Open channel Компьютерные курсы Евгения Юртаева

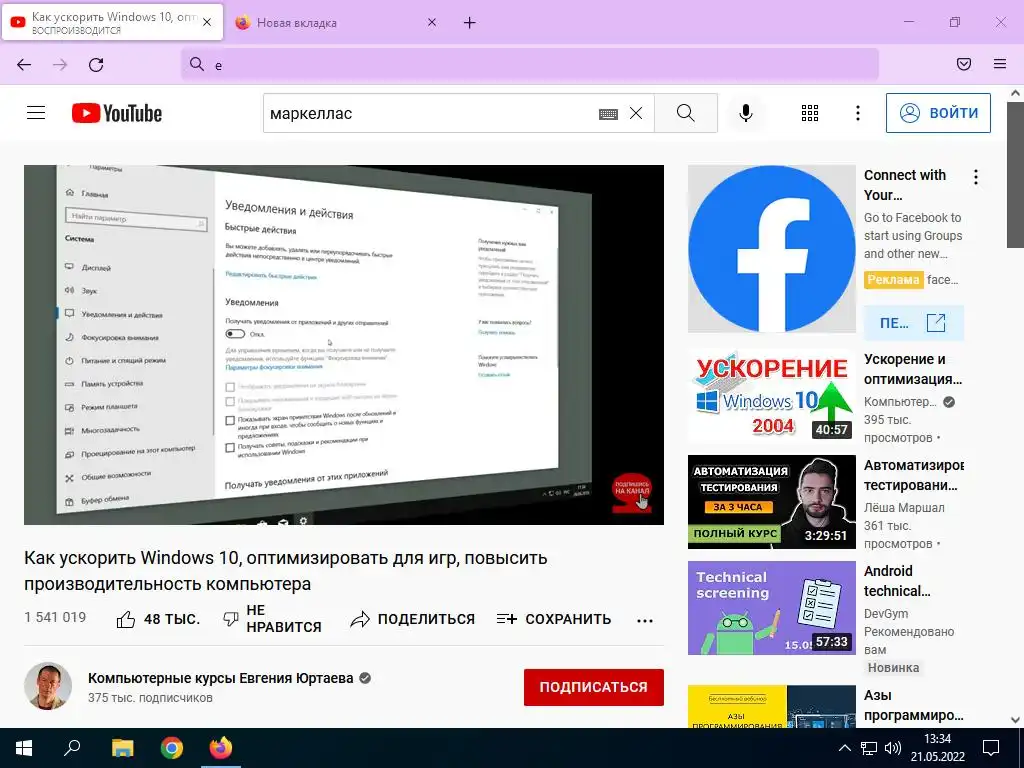coord(221,679)
